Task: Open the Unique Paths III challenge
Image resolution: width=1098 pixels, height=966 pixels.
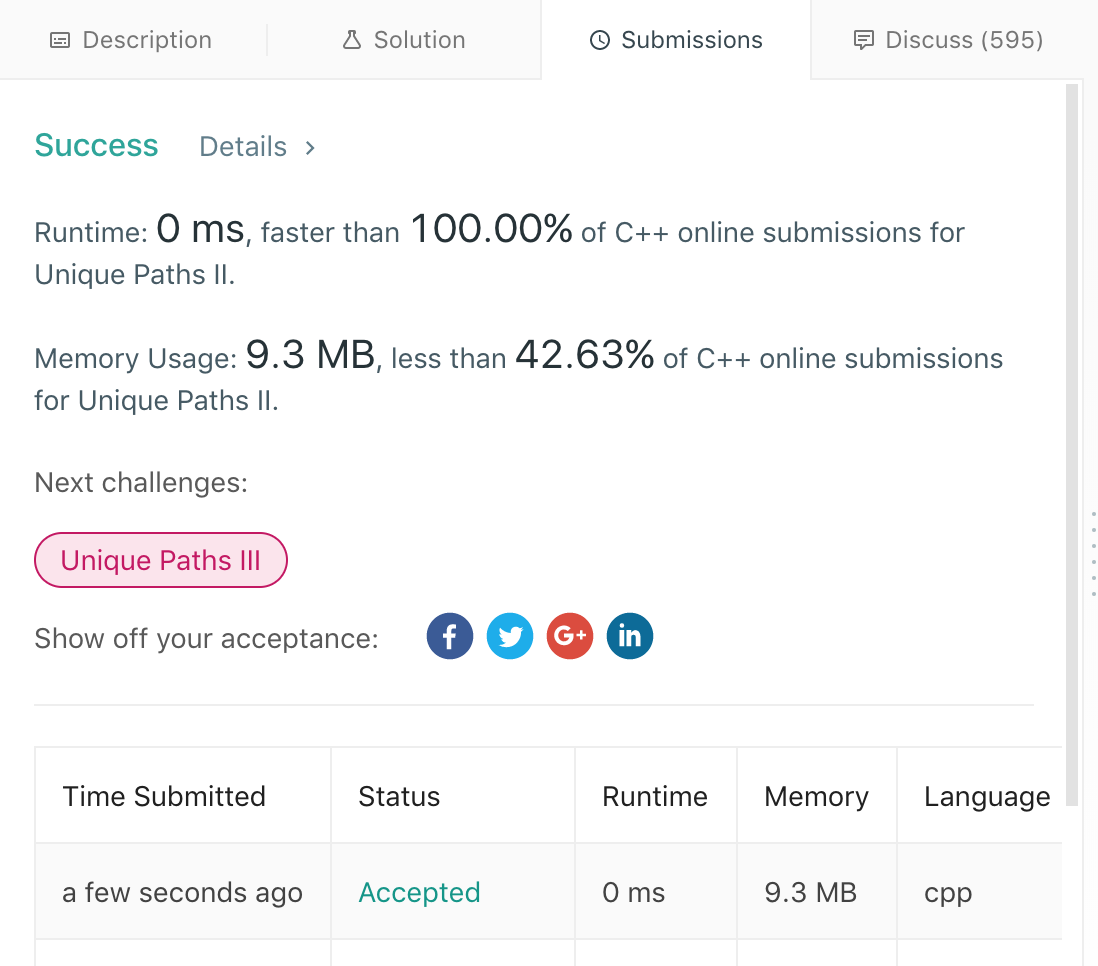Action: (161, 560)
